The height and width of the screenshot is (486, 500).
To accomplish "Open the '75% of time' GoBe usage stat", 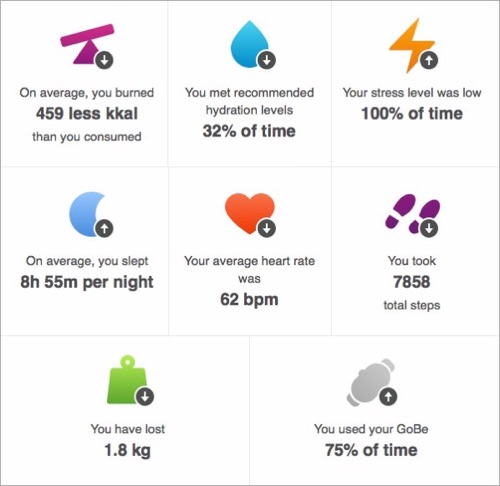I will coord(371,450).
